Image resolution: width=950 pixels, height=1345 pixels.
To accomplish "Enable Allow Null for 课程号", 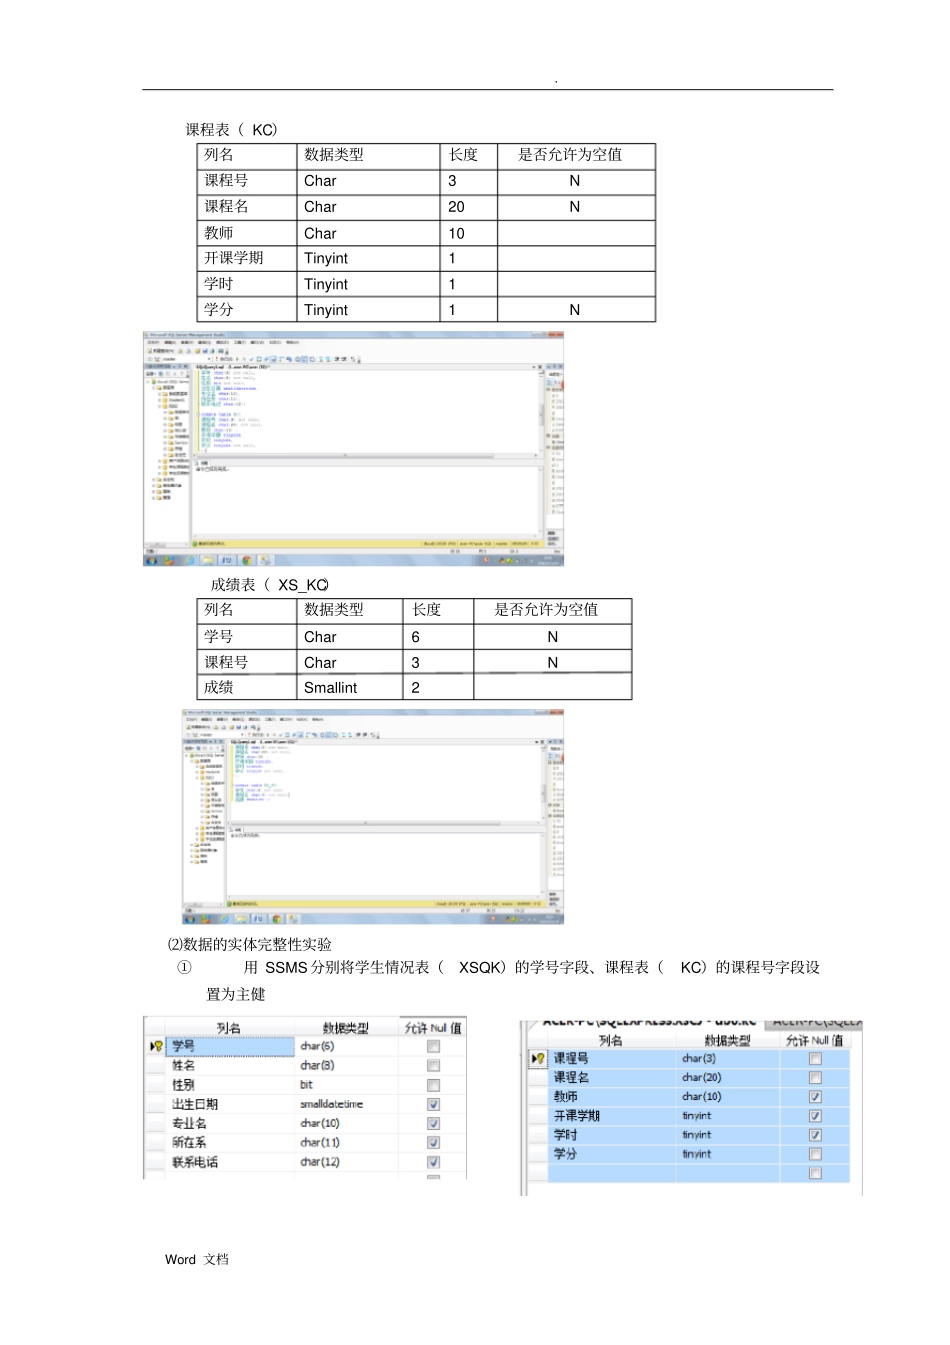I will tap(815, 1058).
